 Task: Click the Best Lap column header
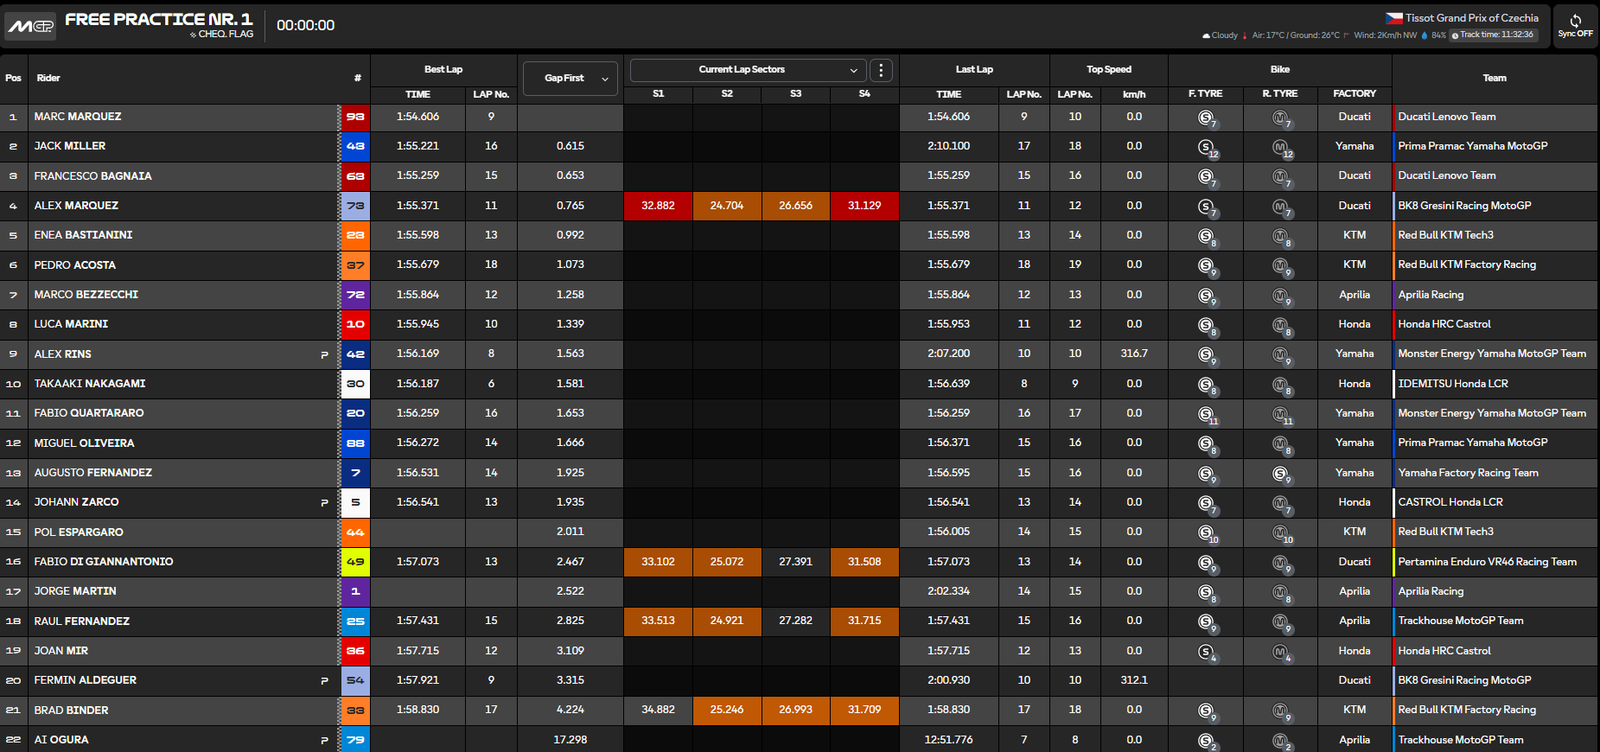point(443,70)
